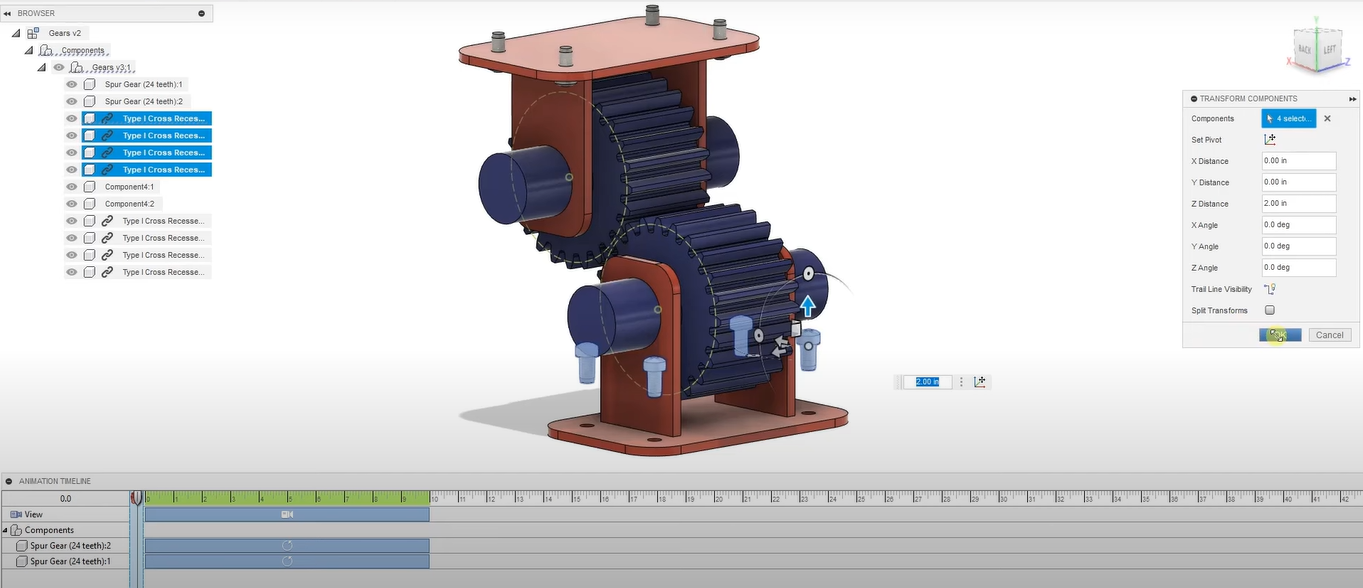Click the Z Distance input field
Image resolution: width=1363 pixels, height=588 pixels.
tap(1298, 204)
